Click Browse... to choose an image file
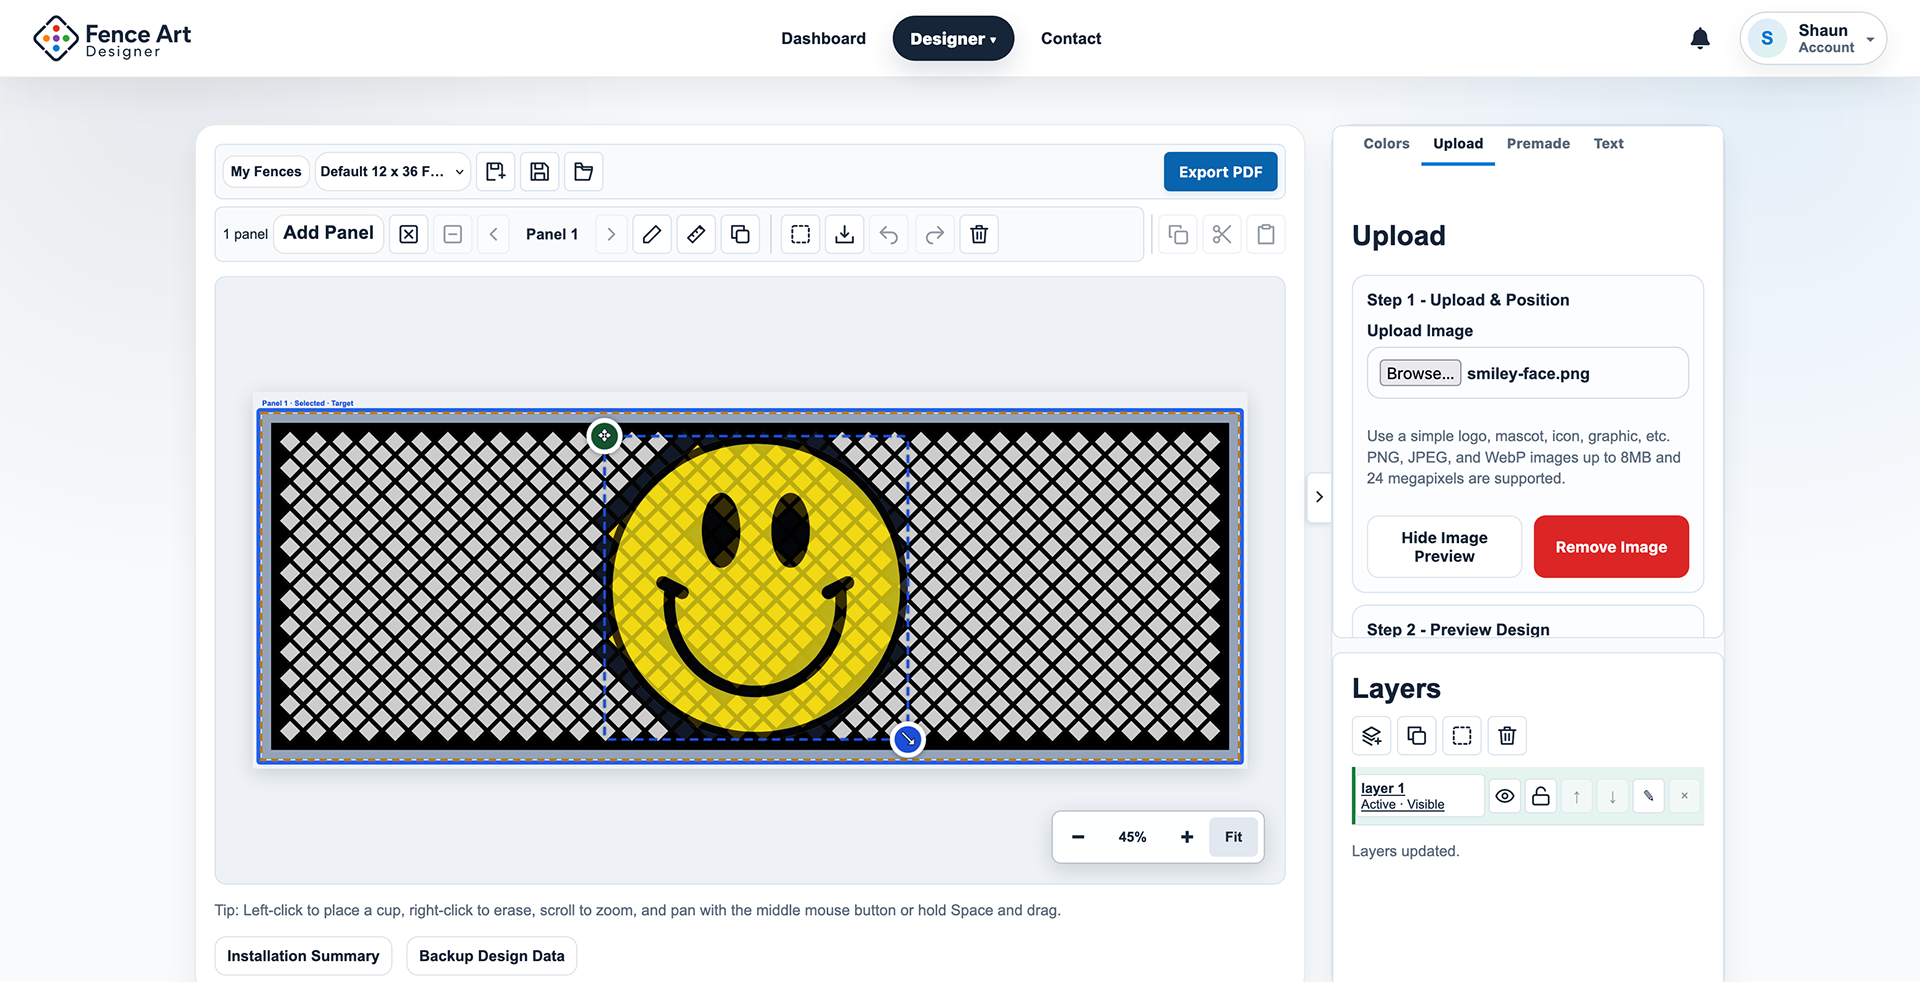The image size is (1920, 982). point(1420,373)
